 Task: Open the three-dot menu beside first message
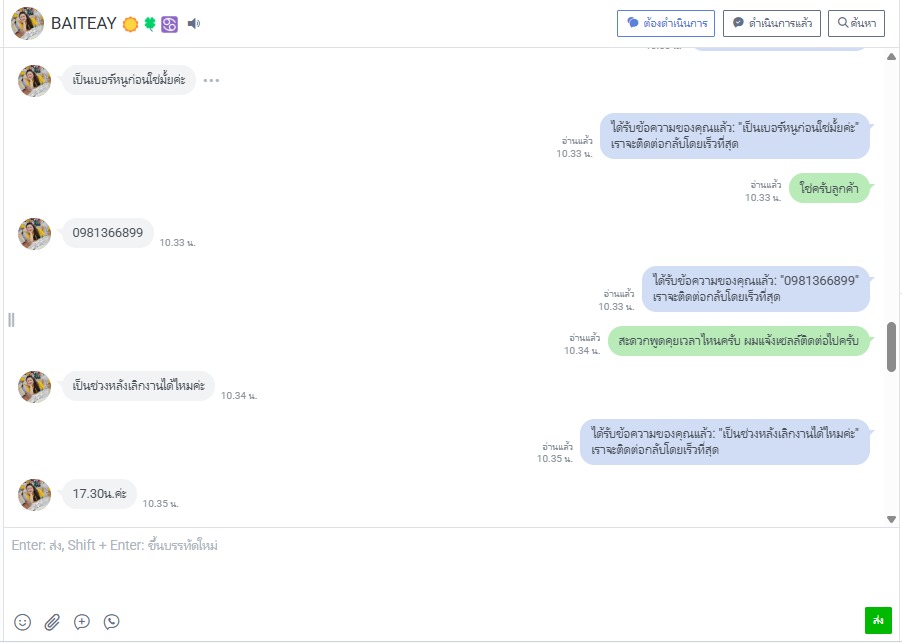pos(211,81)
